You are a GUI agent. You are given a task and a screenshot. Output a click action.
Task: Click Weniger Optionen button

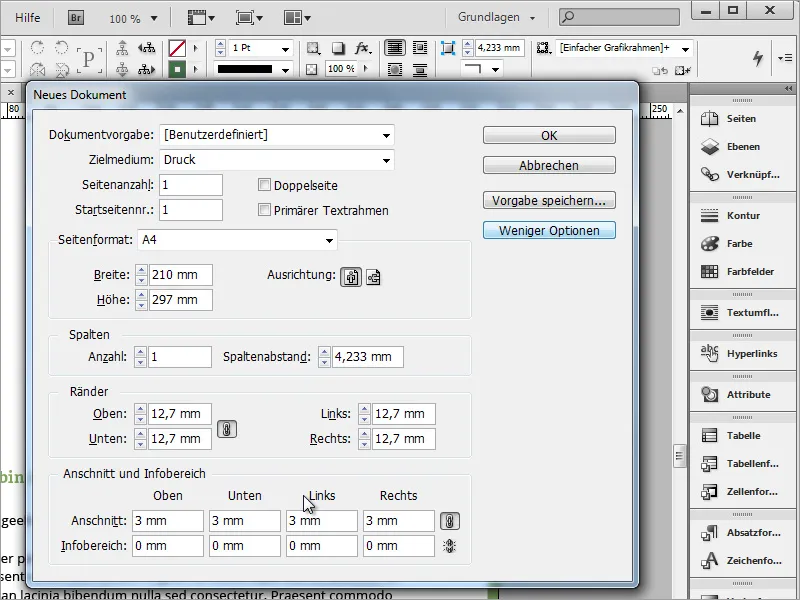click(x=549, y=231)
